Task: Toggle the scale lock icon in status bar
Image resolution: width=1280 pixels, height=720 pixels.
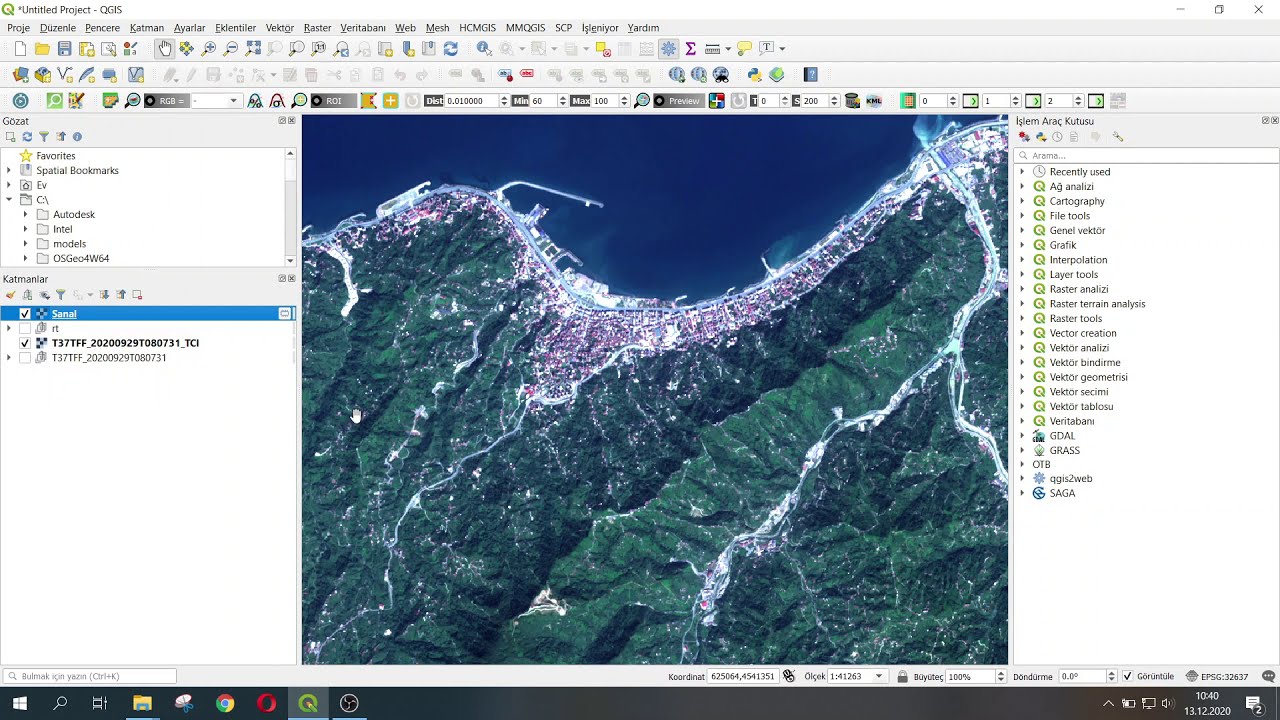Action: (902, 677)
